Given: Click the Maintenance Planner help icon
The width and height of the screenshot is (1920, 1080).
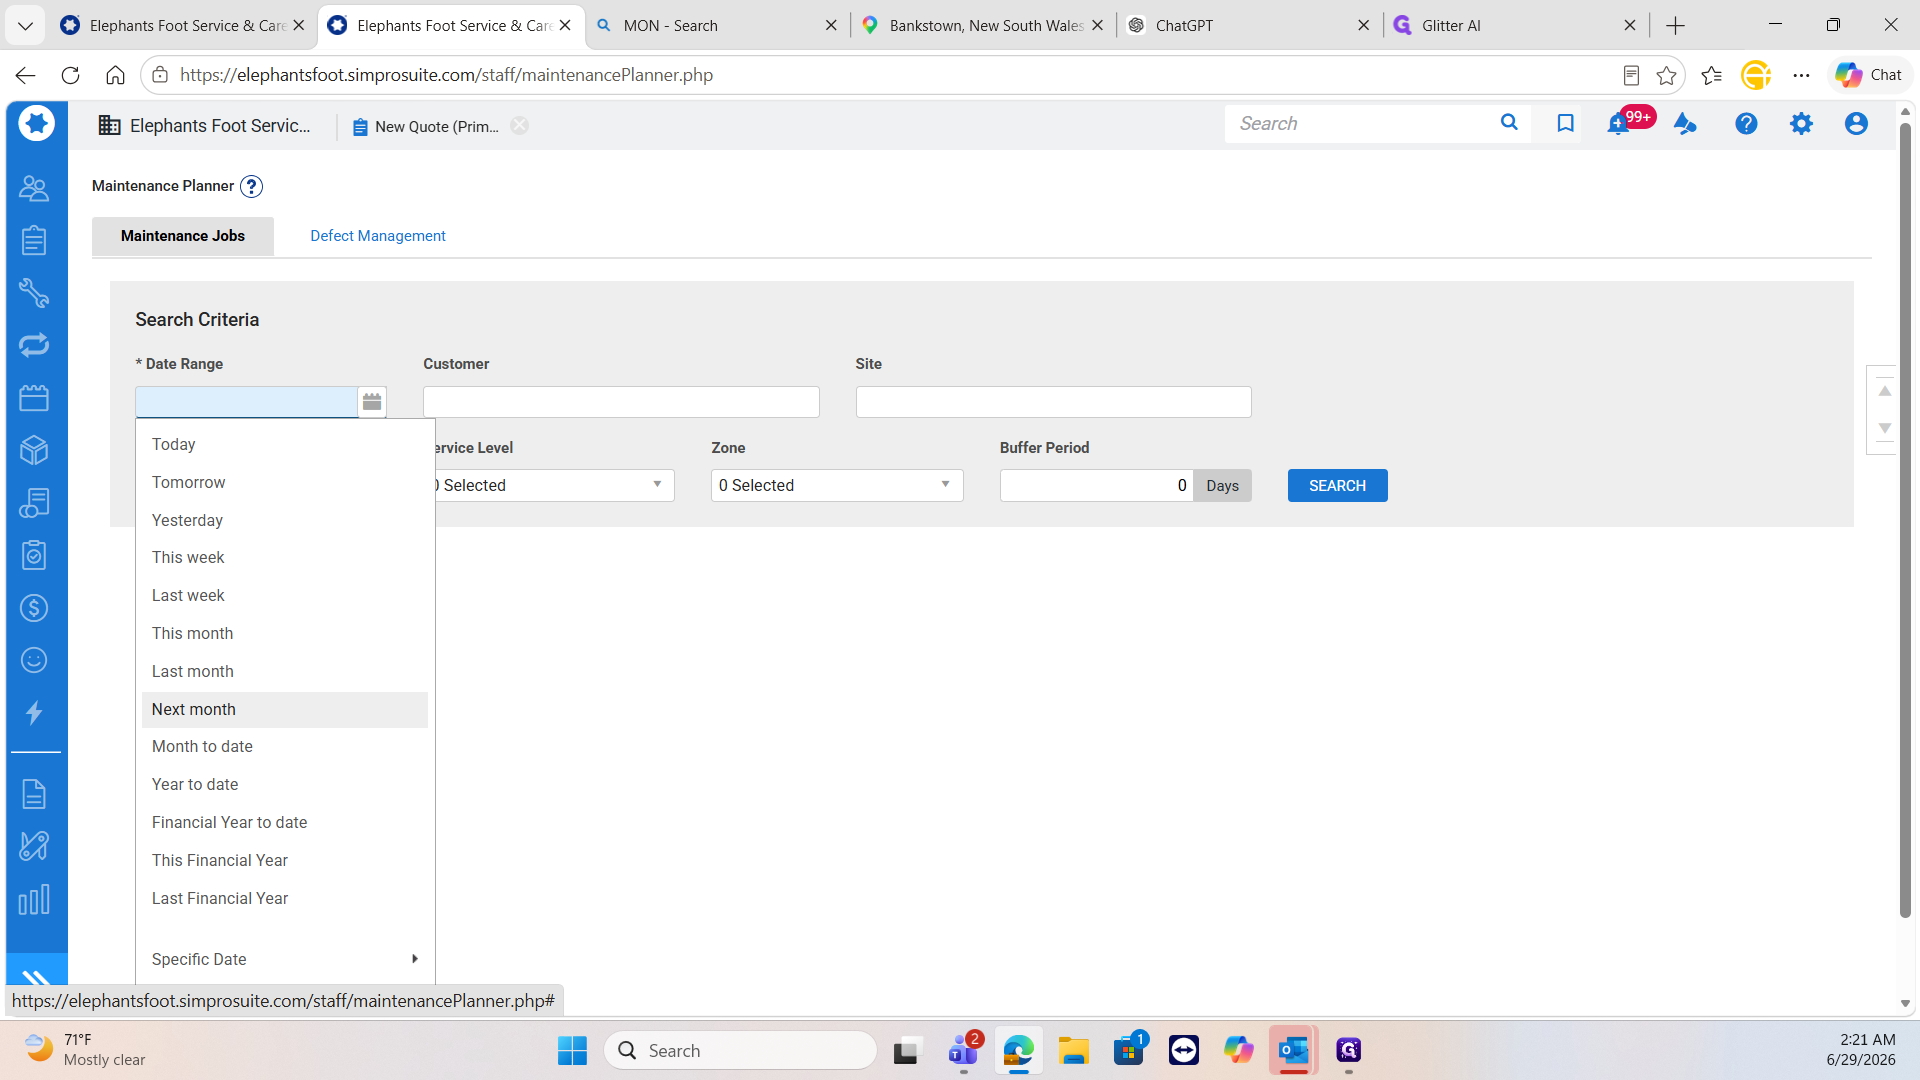Looking at the screenshot, I should (x=252, y=187).
